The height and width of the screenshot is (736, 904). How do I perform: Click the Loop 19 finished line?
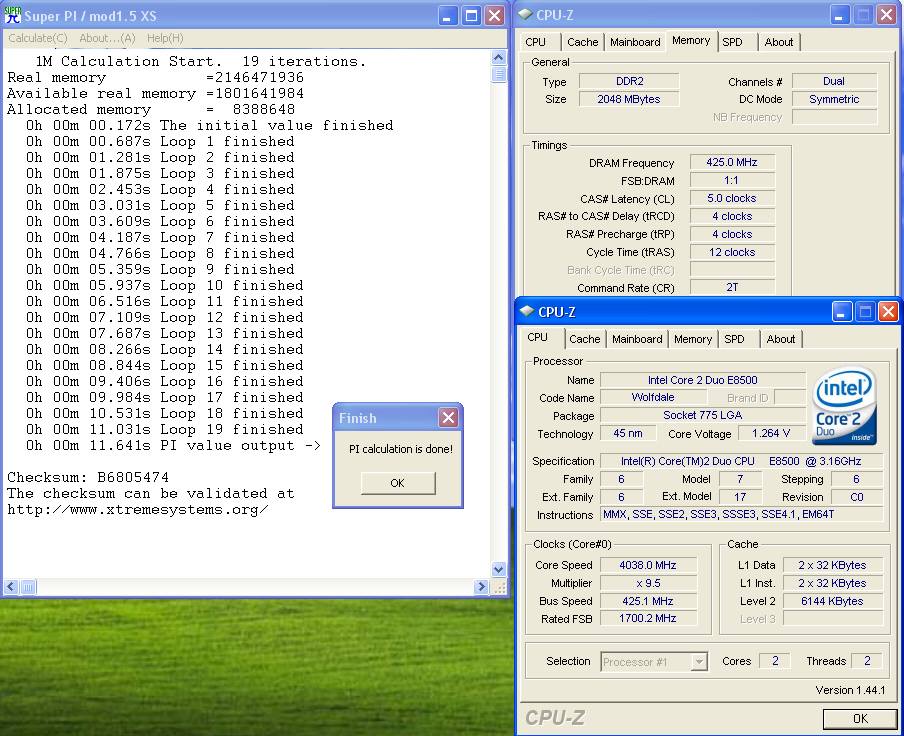(x=164, y=429)
